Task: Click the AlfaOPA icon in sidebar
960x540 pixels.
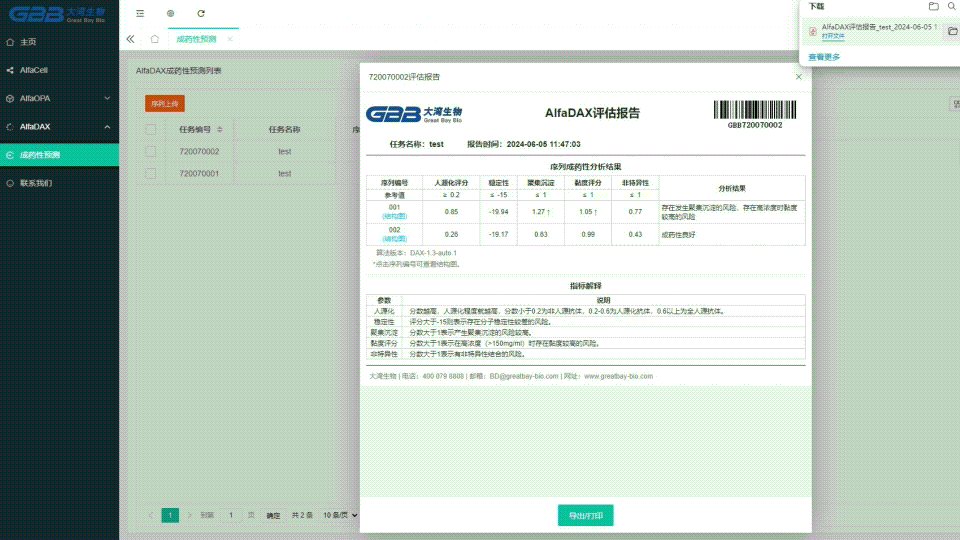Action: coord(10,99)
